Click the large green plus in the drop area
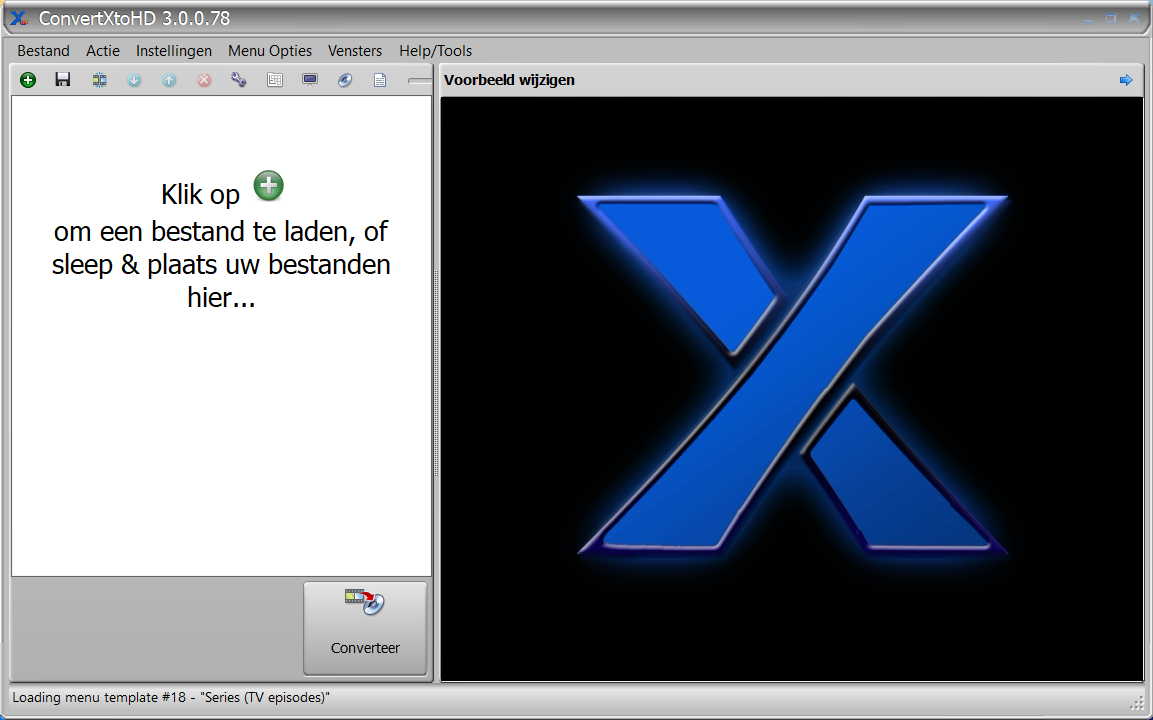This screenshot has height=720, width=1153. pyautogui.click(x=268, y=185)
